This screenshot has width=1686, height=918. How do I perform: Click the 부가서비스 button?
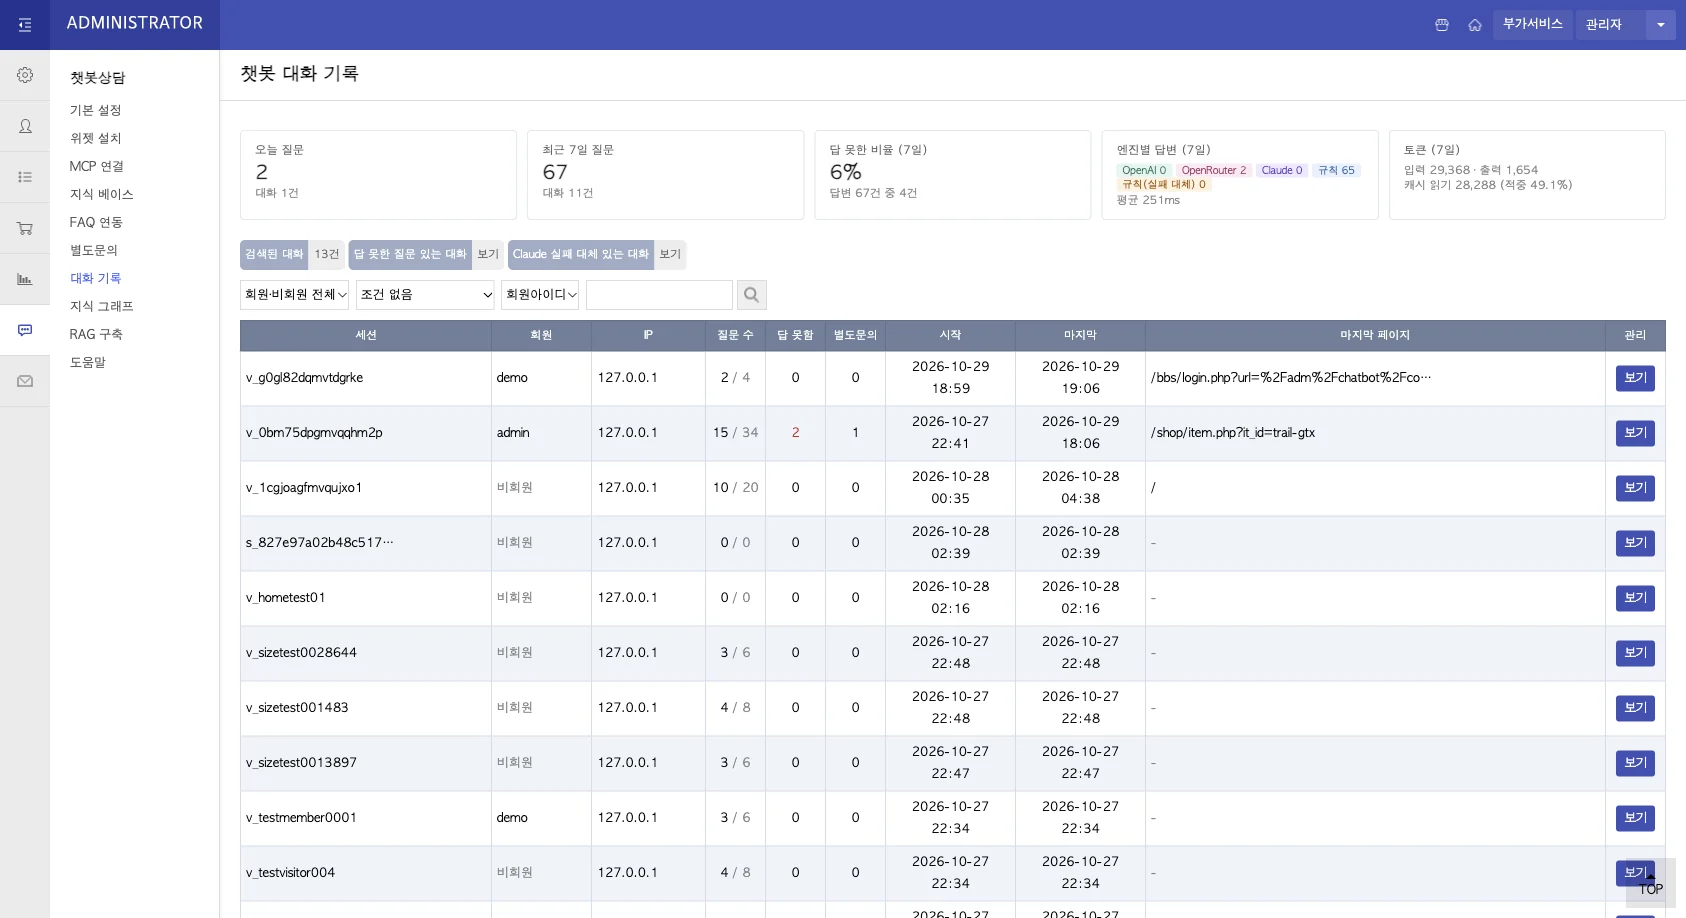pyautogui.click(x=1533, y=25)
